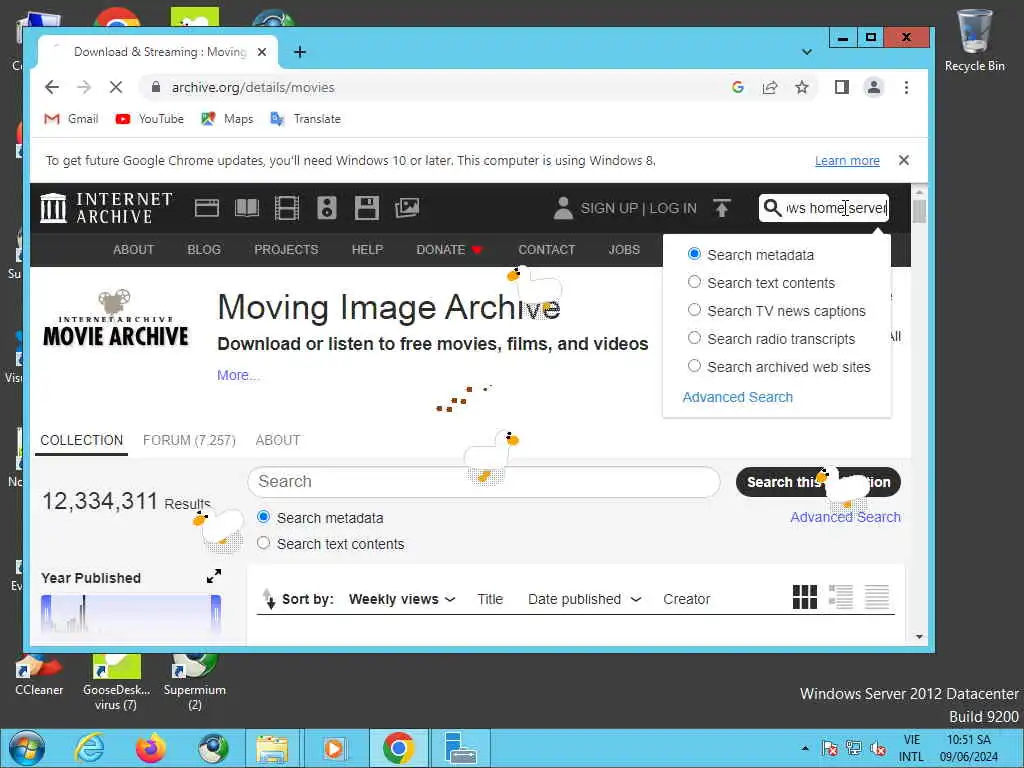Click the Chrome address bar URL
Viewport: 1024px width, 768px height.
point(253,88)
